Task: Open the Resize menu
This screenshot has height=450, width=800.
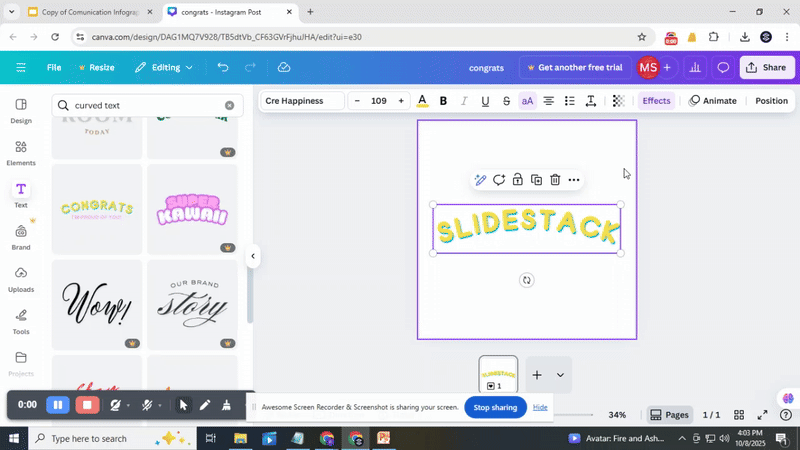Action: 95,68
